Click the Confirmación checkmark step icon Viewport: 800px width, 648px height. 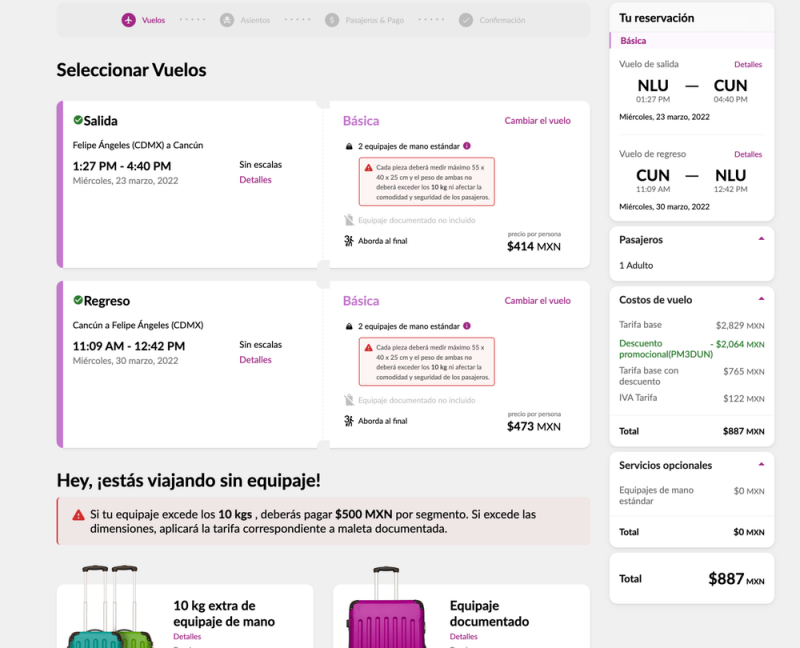tap(466, 20)
